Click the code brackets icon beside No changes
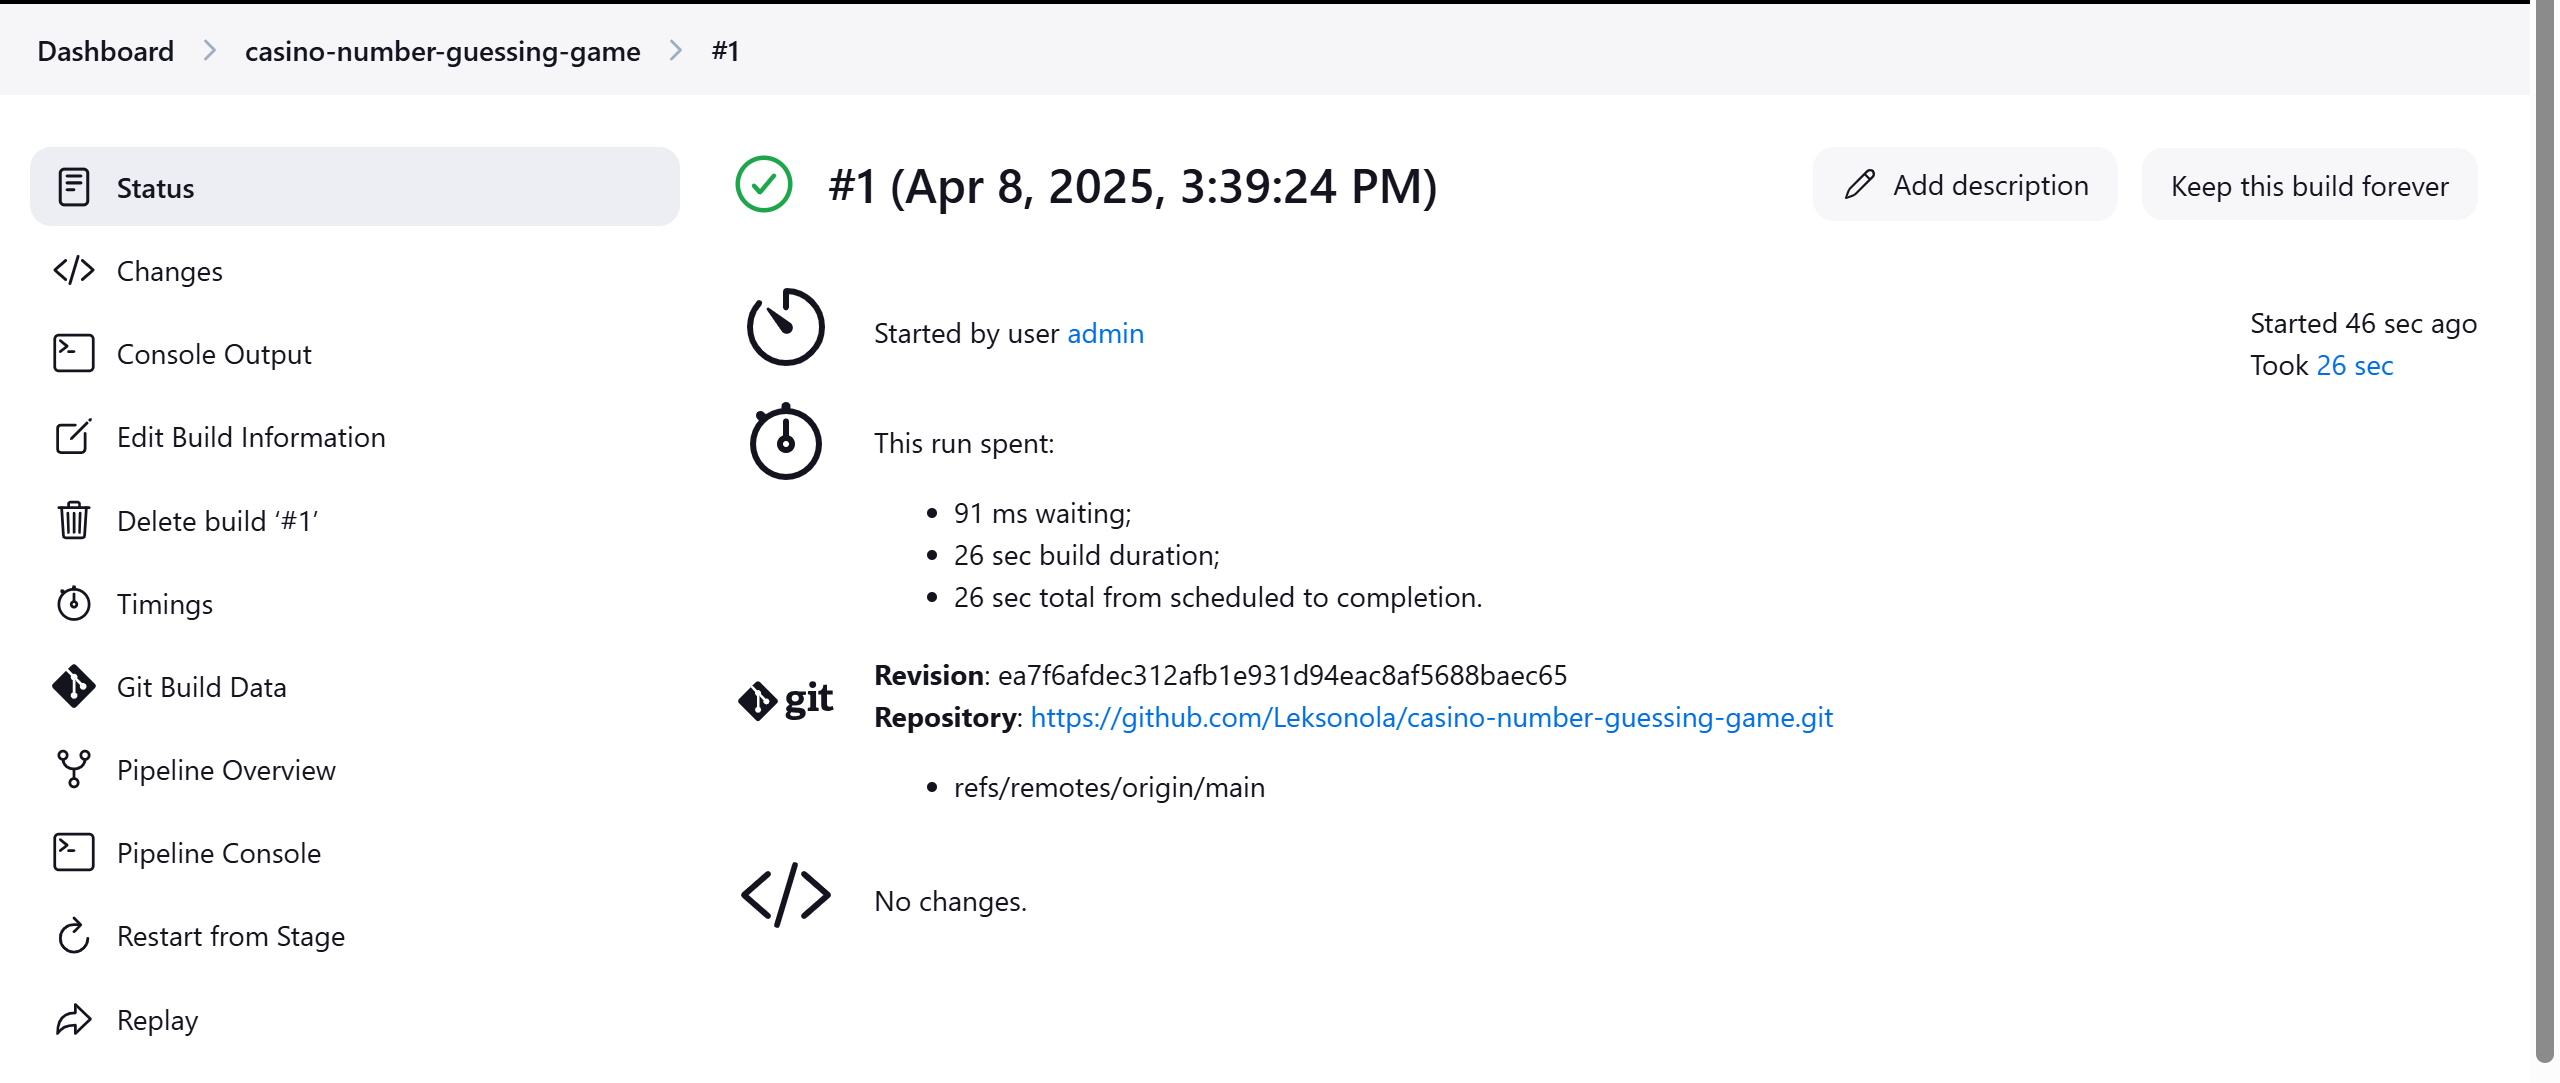 786,895
